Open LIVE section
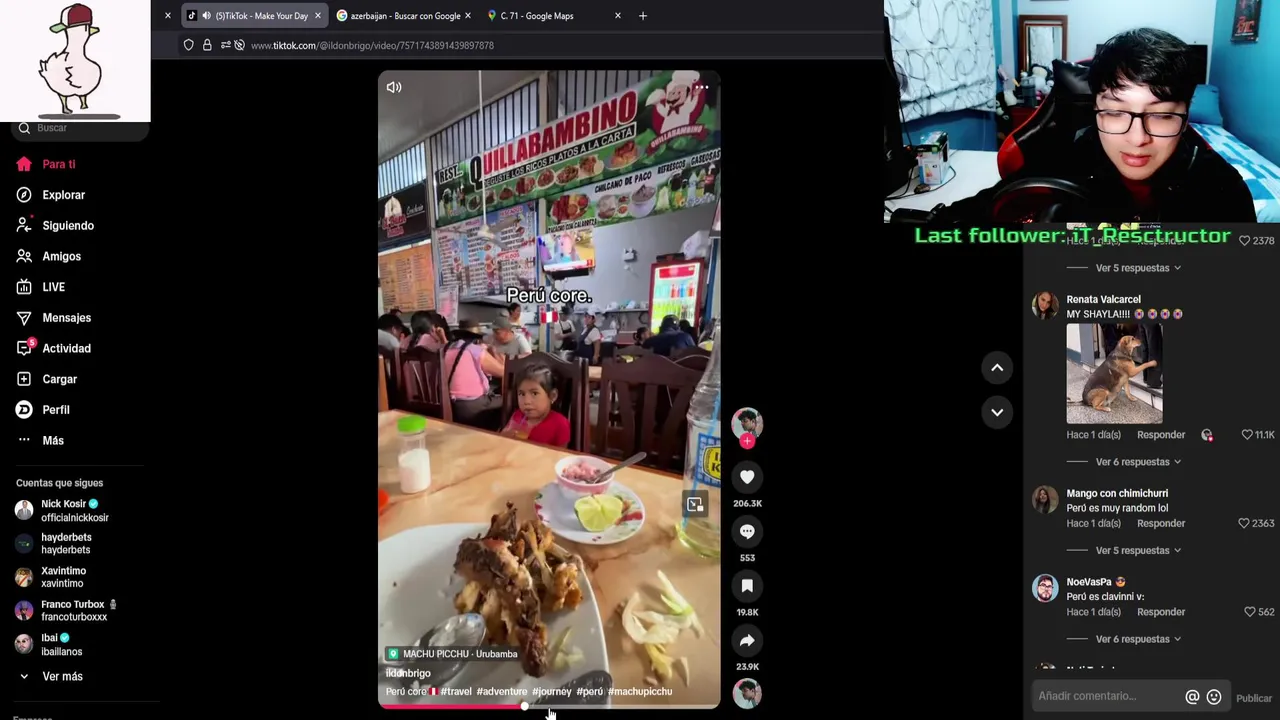1280x720 pixels. [x=53, y=287]
